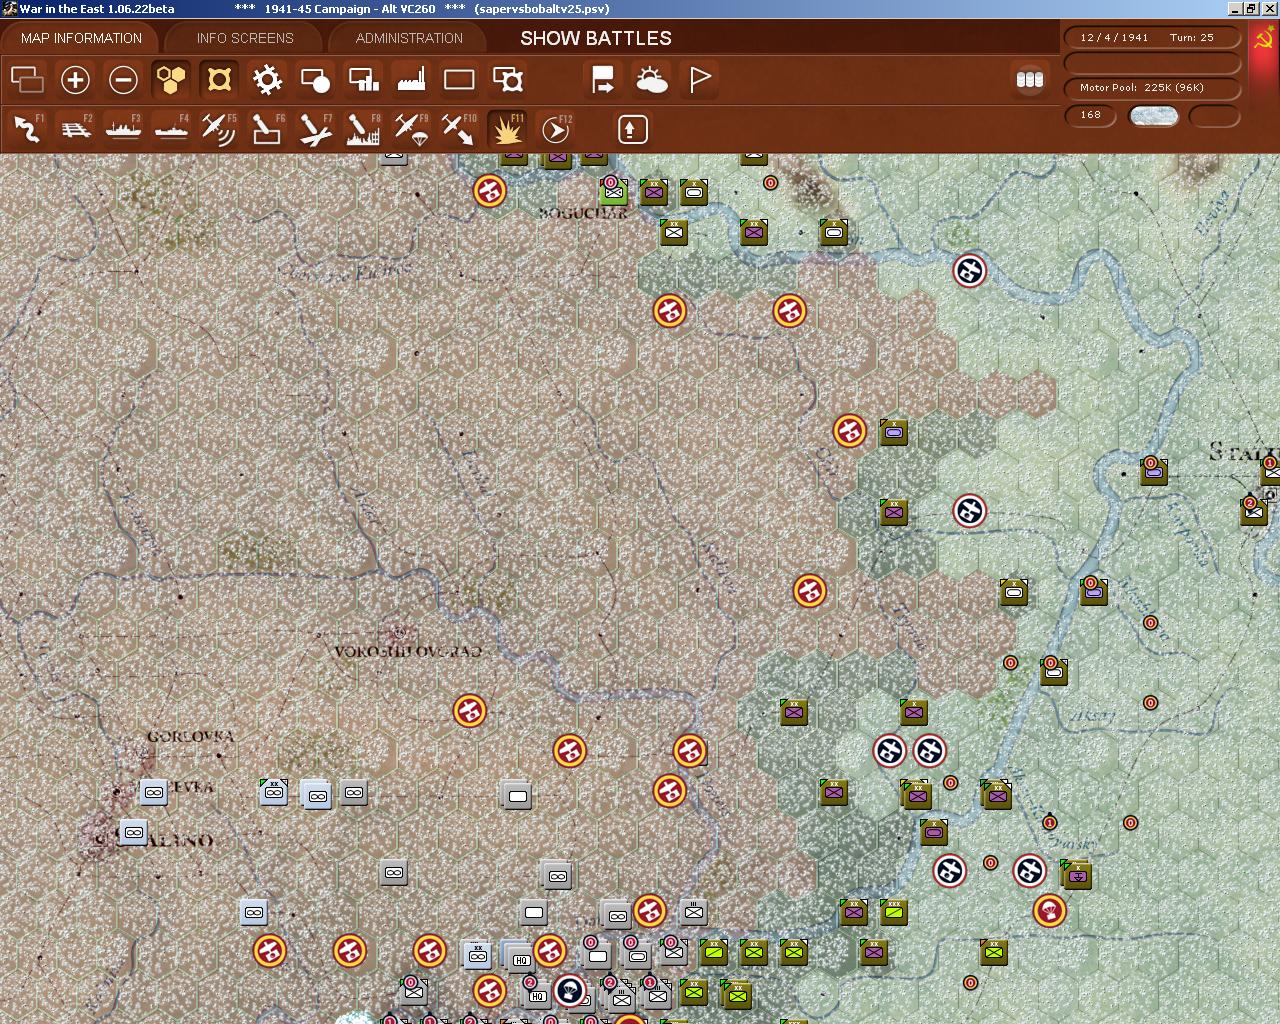Click the rectangle-with-hex overlay icon

click(507, 80)
